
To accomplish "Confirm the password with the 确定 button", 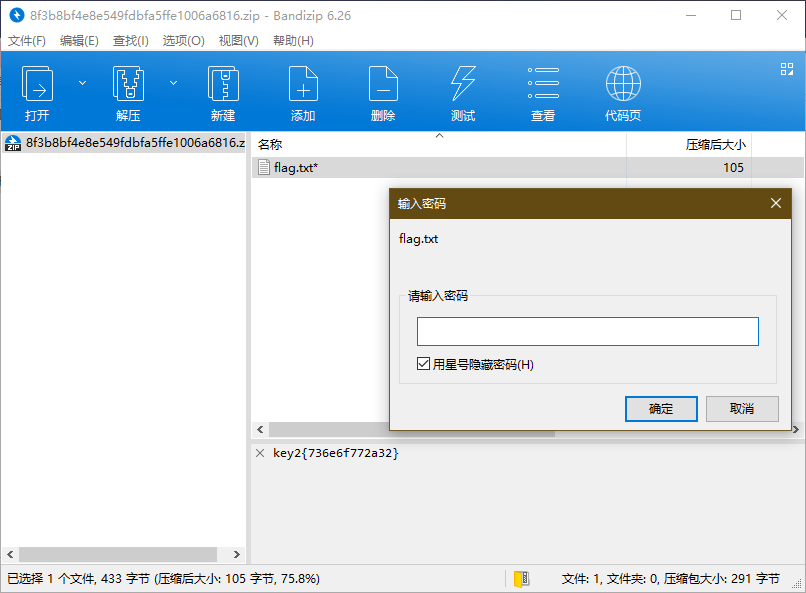I will coord(661,409).
